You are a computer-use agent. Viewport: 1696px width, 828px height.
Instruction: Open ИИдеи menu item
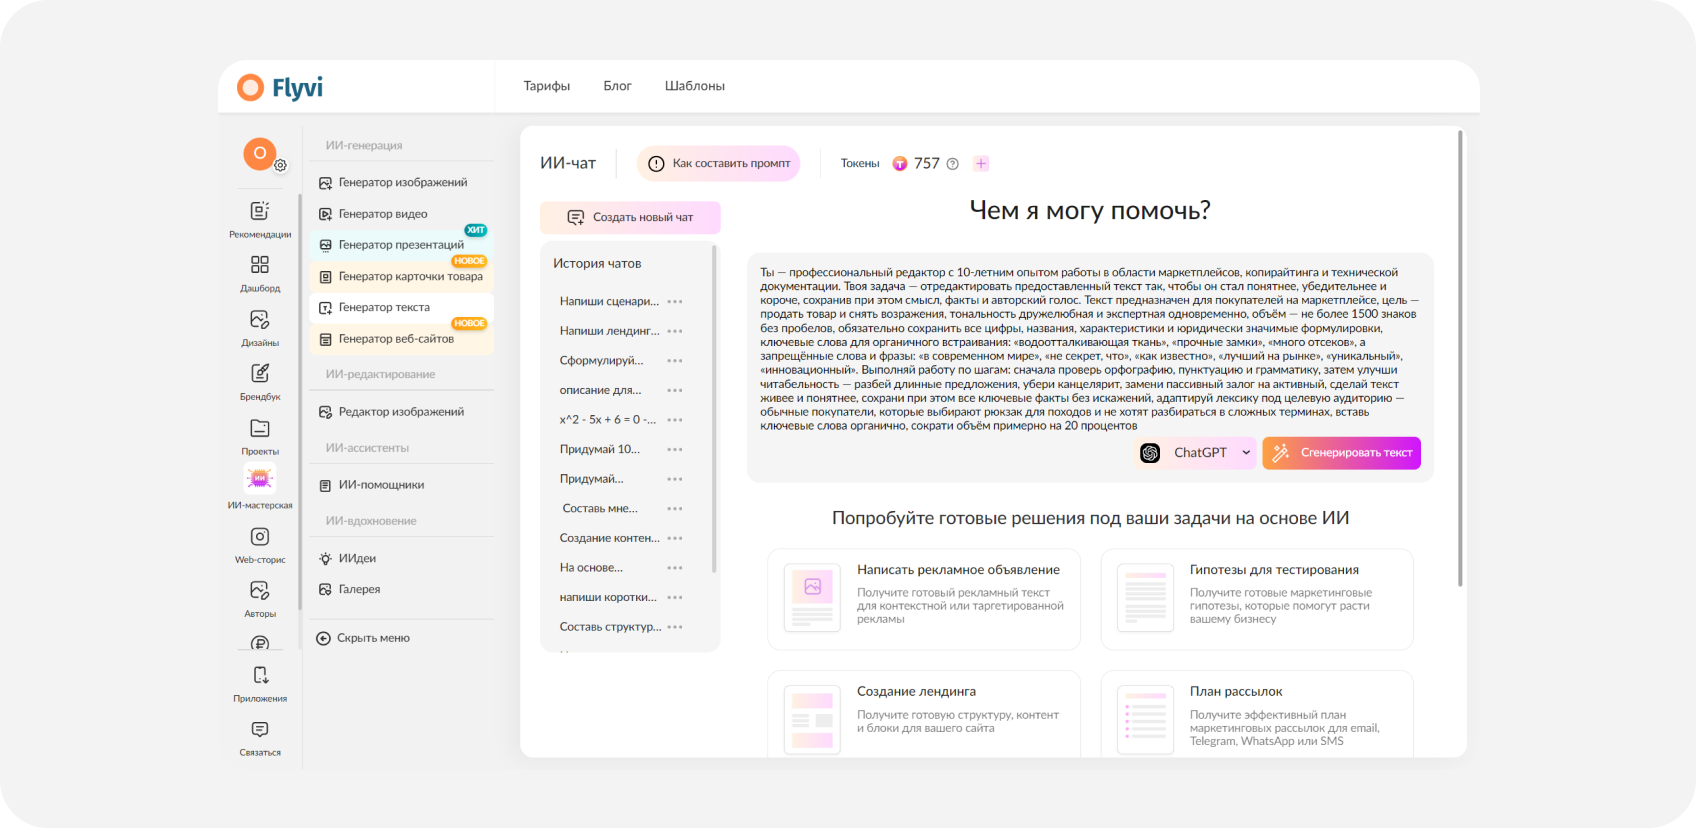(402, 559)
